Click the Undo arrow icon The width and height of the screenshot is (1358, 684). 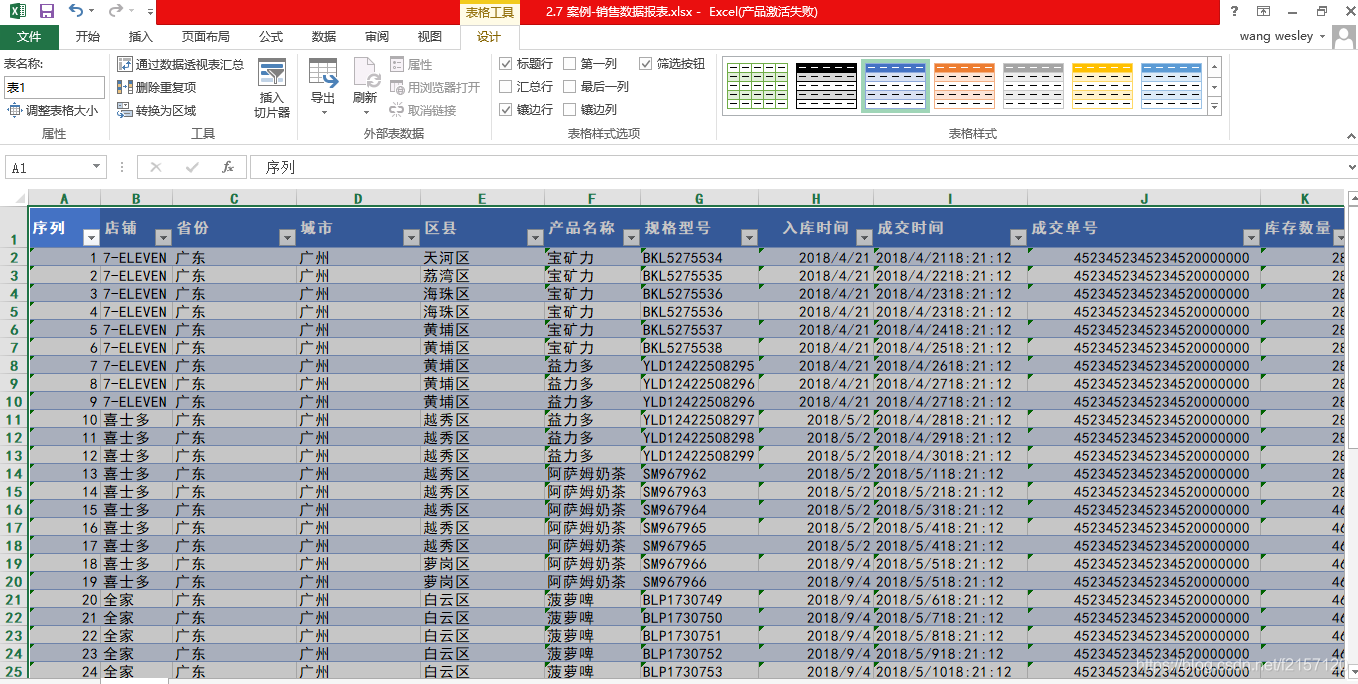coord(76,11)
